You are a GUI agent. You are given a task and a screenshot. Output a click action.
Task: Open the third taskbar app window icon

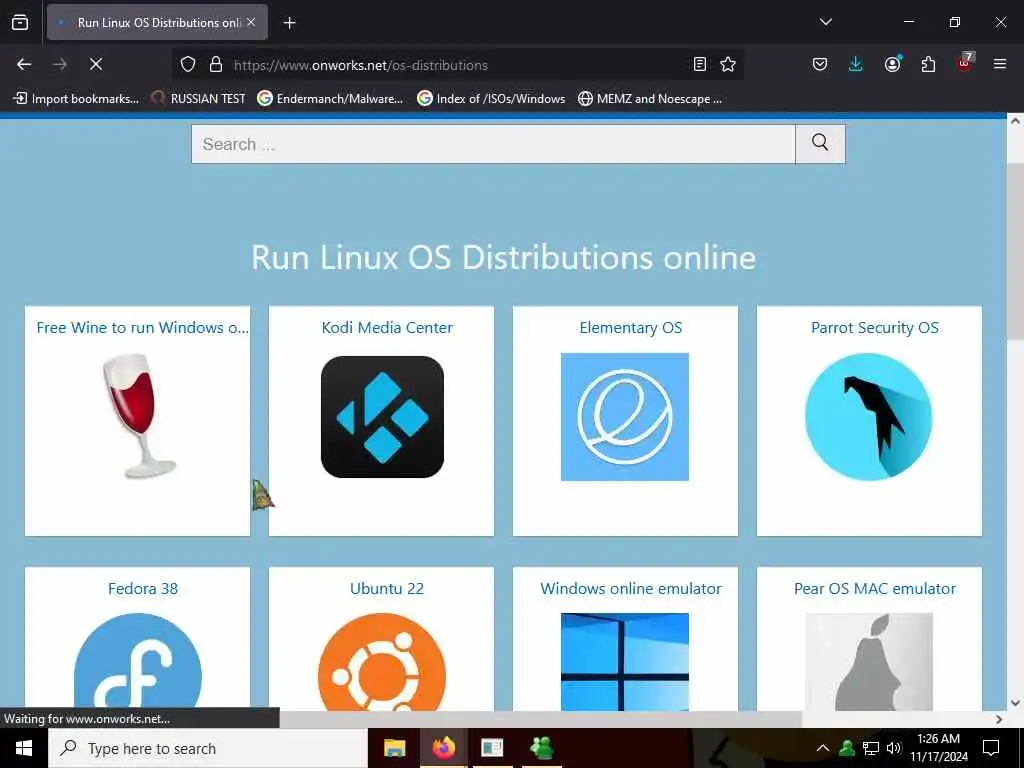point(492,748)
